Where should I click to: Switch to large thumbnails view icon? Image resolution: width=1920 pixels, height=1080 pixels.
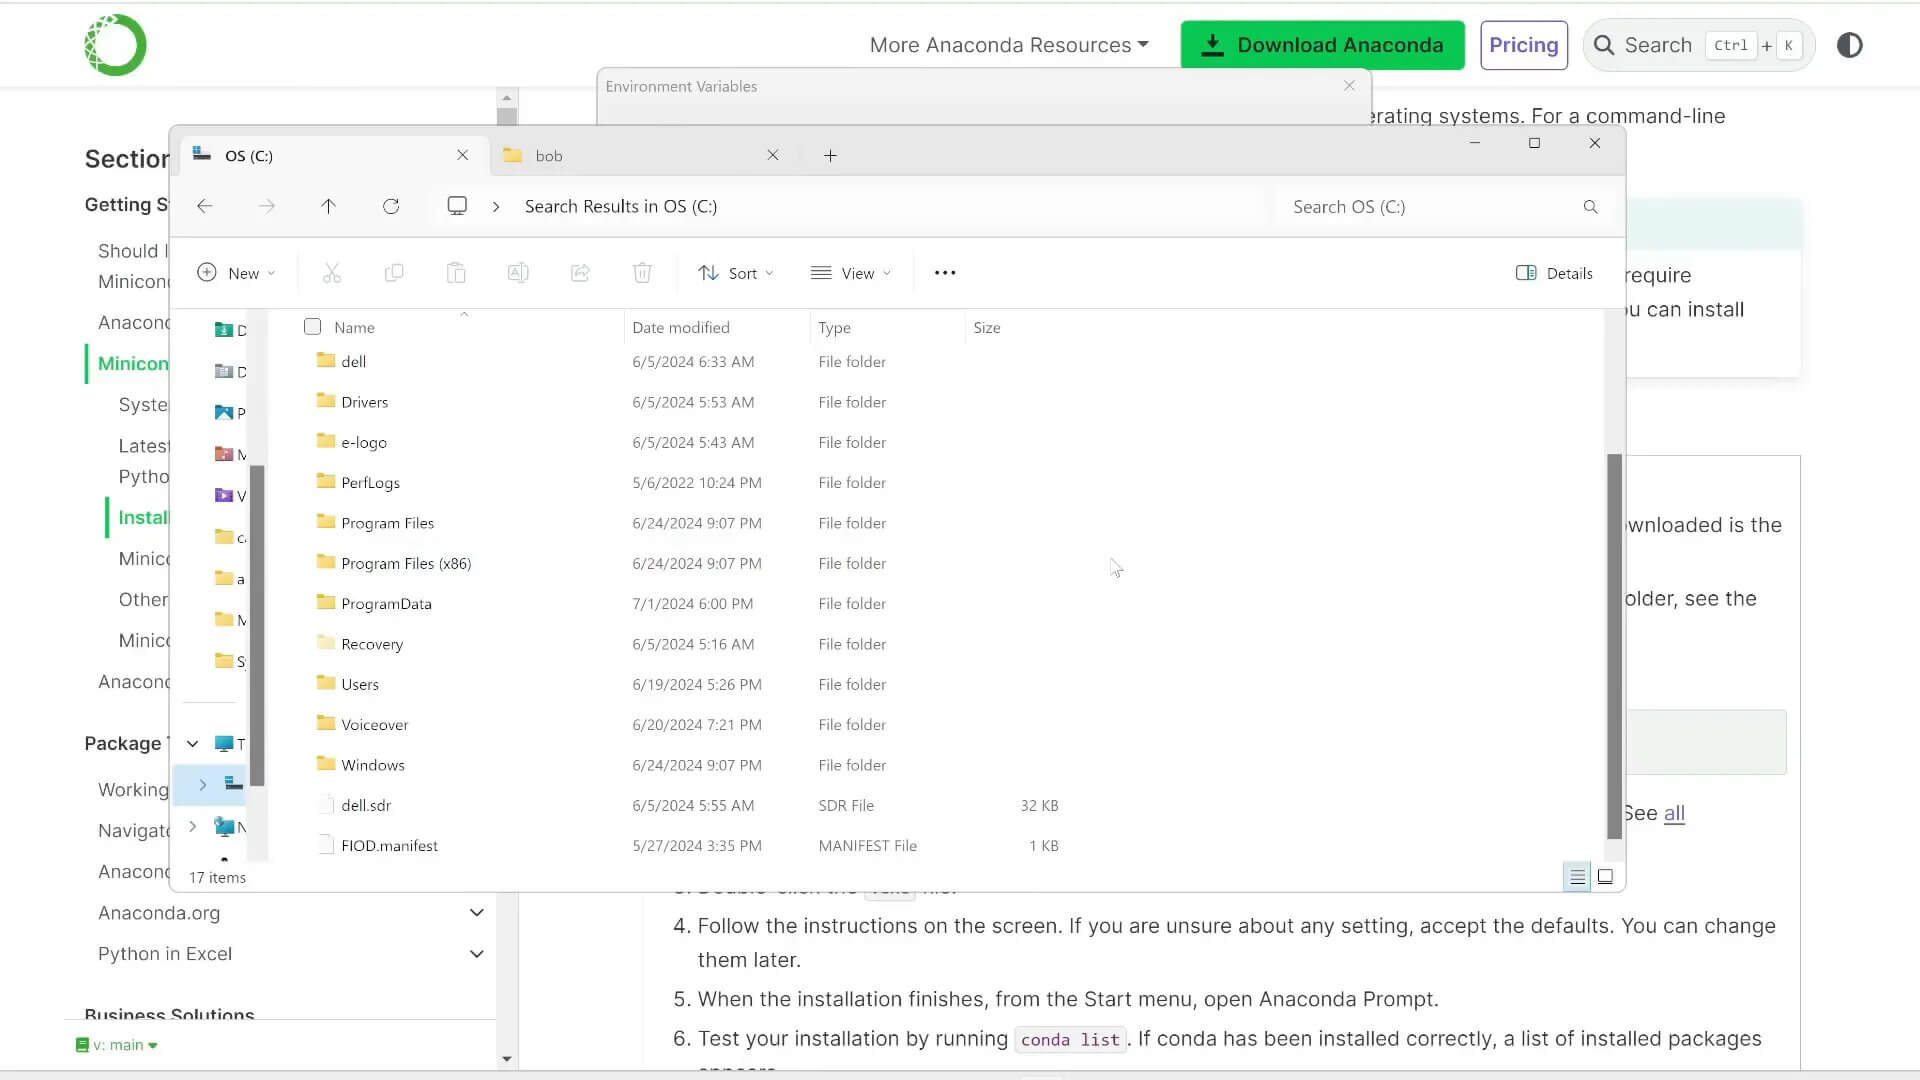(1605, 877)
